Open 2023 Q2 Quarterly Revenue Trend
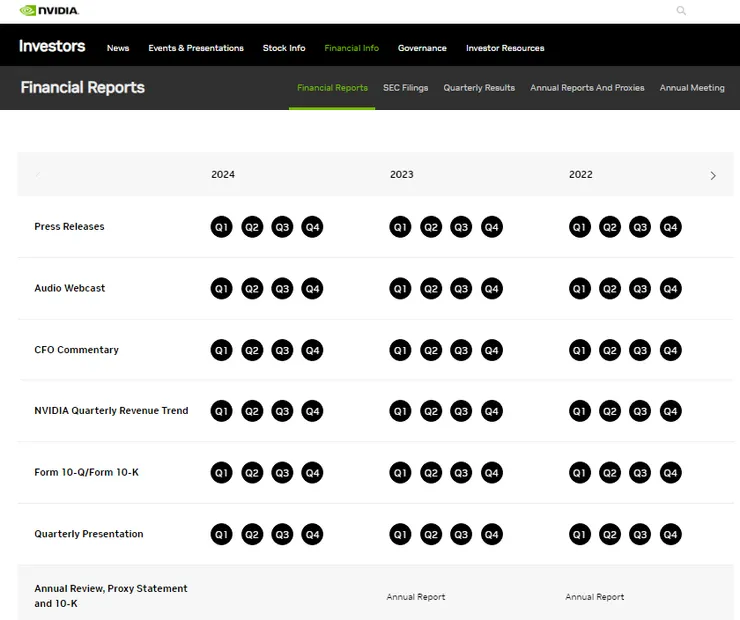 [431, 411]
